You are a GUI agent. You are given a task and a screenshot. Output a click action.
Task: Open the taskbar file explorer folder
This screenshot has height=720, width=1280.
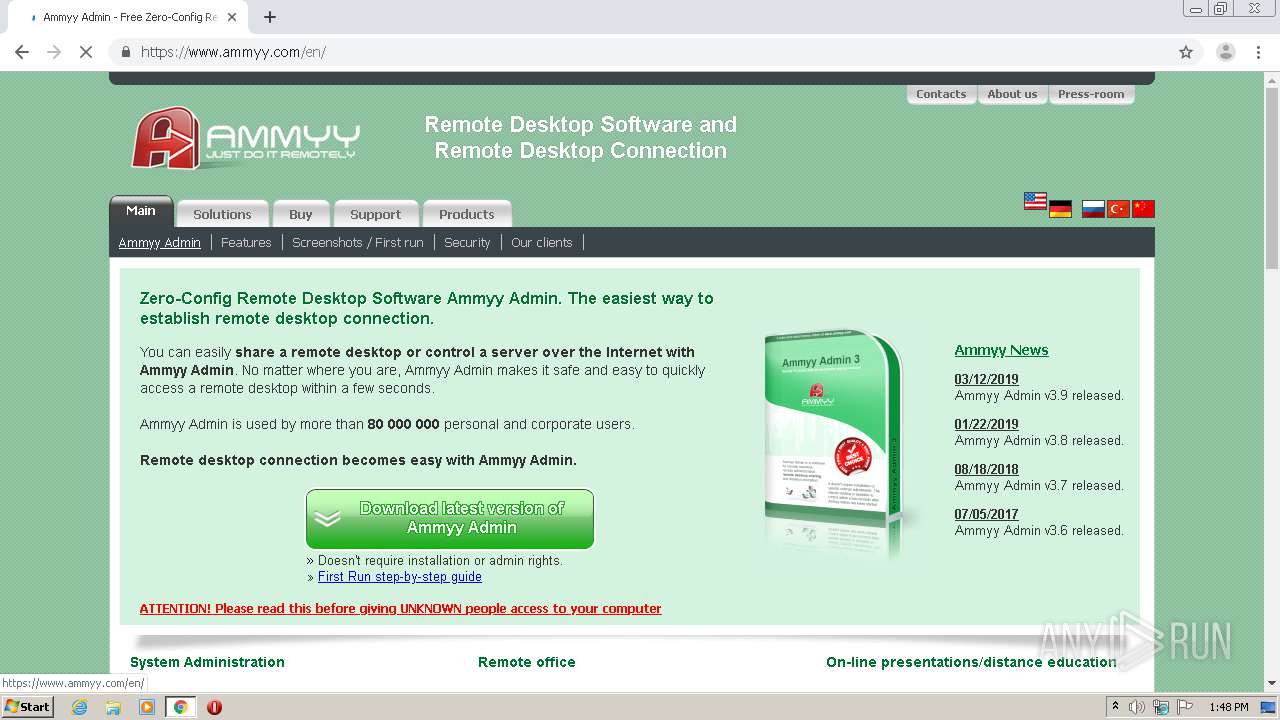click(x=113, y=707)
